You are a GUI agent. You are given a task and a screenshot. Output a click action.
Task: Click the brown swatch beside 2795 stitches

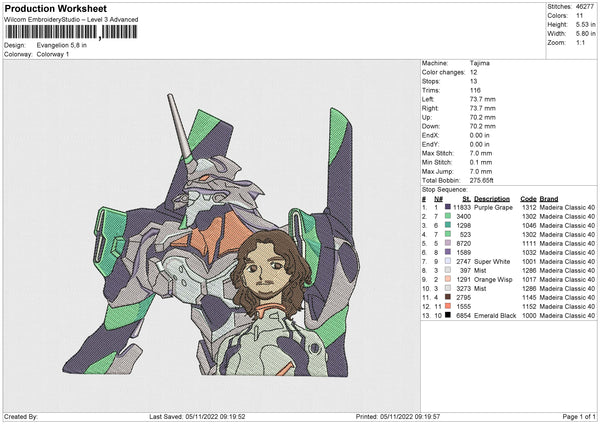point(448,297)
